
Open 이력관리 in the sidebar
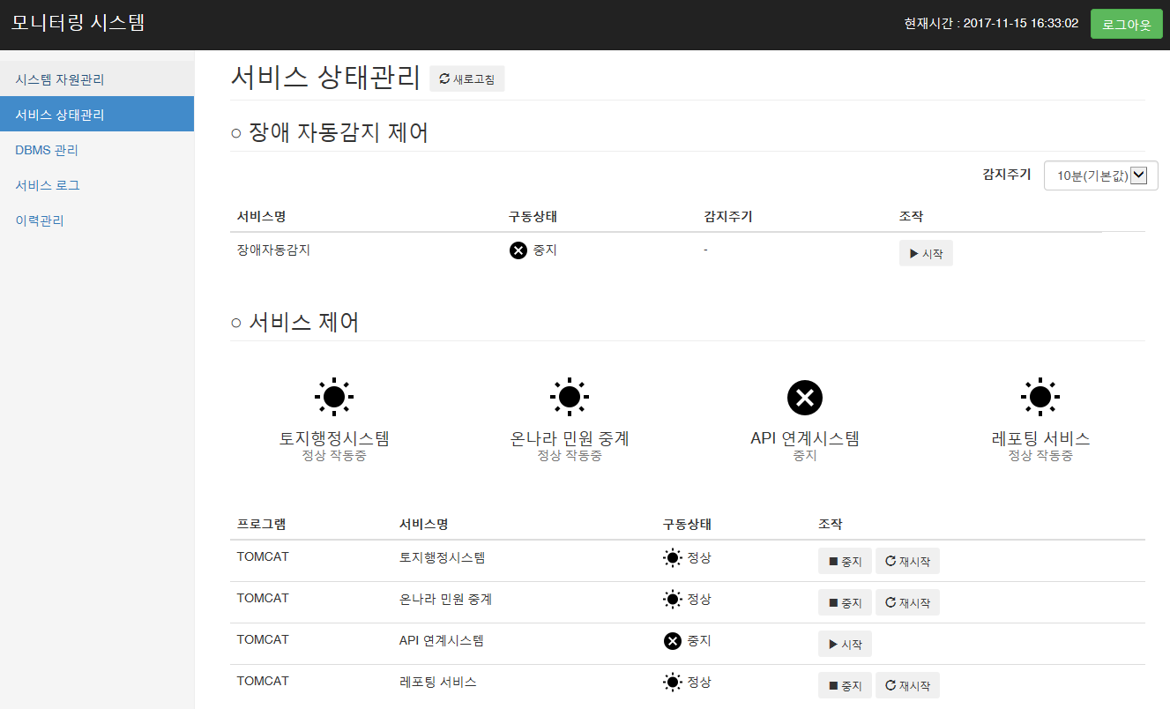click(97, 220)
